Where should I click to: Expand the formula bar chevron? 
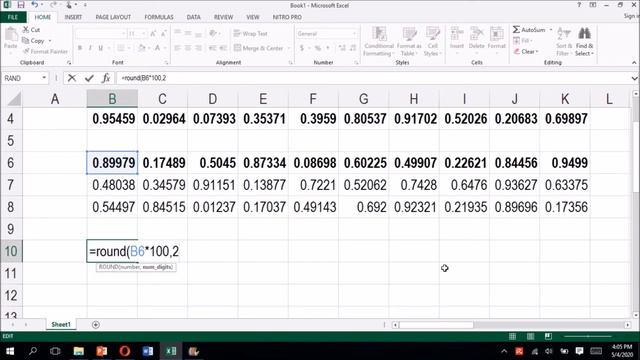634,78
